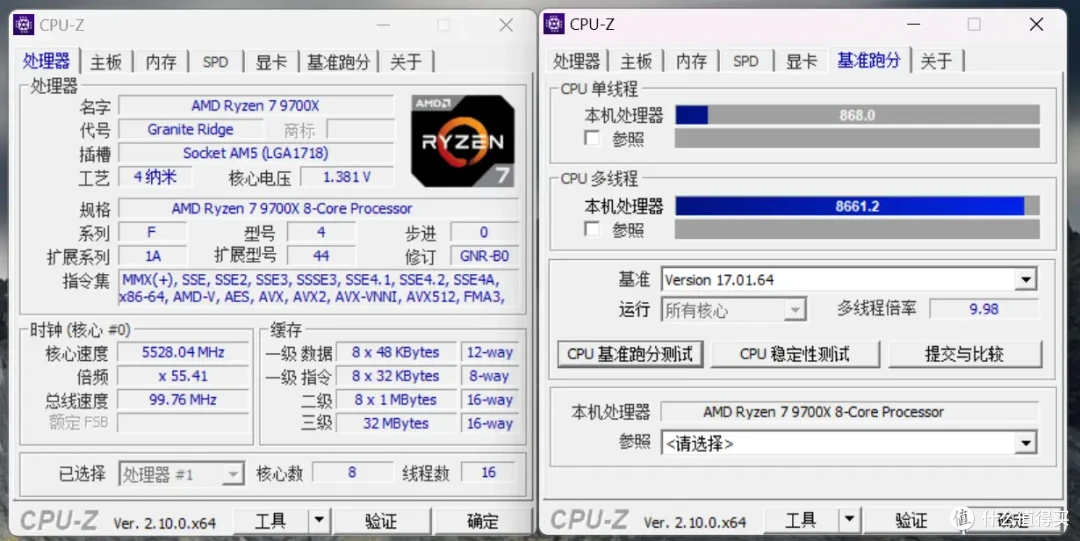This screenshot has width=1080, height=541.
Task: Click the 二级 8 x 1 MBytes value
Action: [395, 400]
